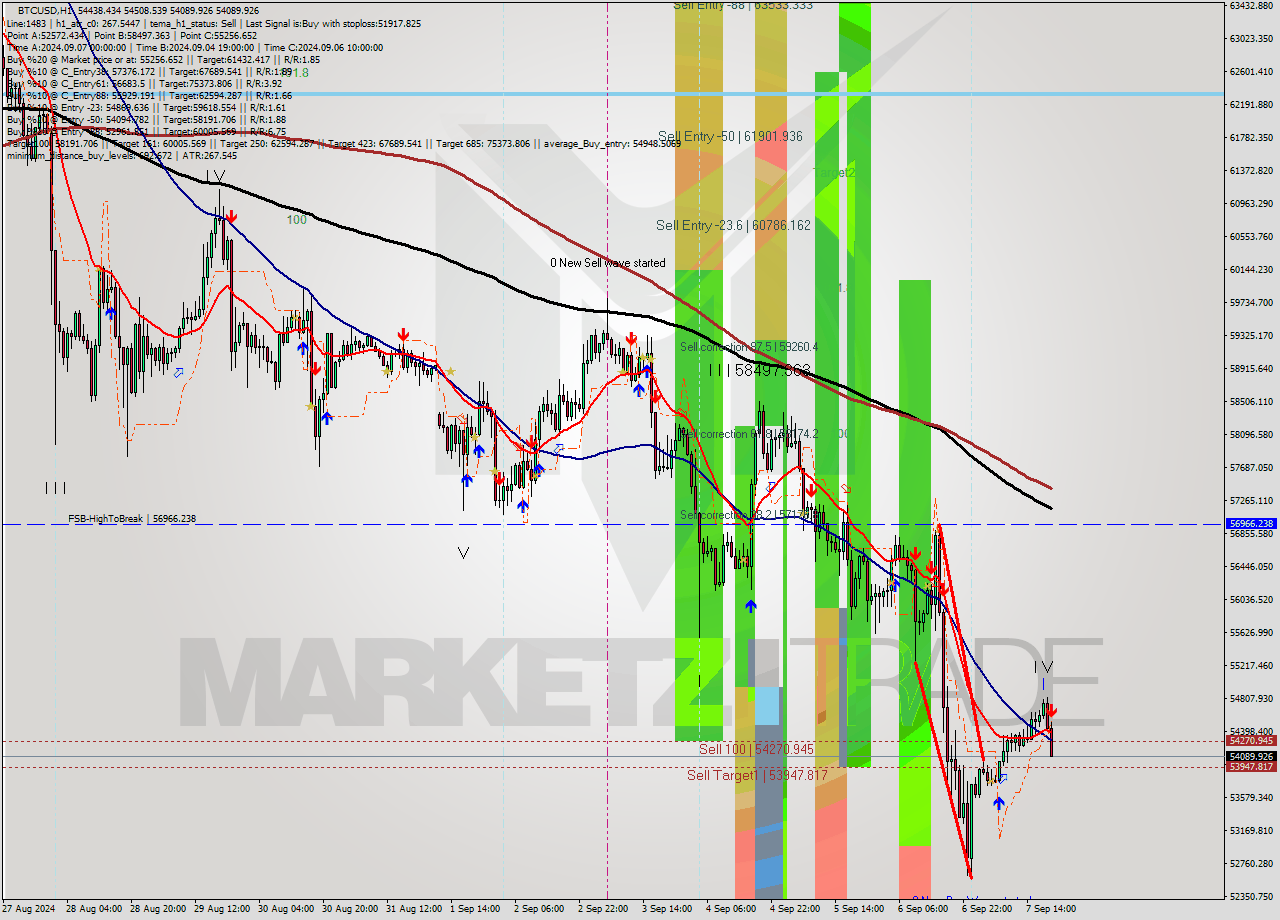Click the 'I I I | 58497.363' wave label
The height and width of the screenshot is (920, 1280).
pyautogui.click(x=759, y=370)
